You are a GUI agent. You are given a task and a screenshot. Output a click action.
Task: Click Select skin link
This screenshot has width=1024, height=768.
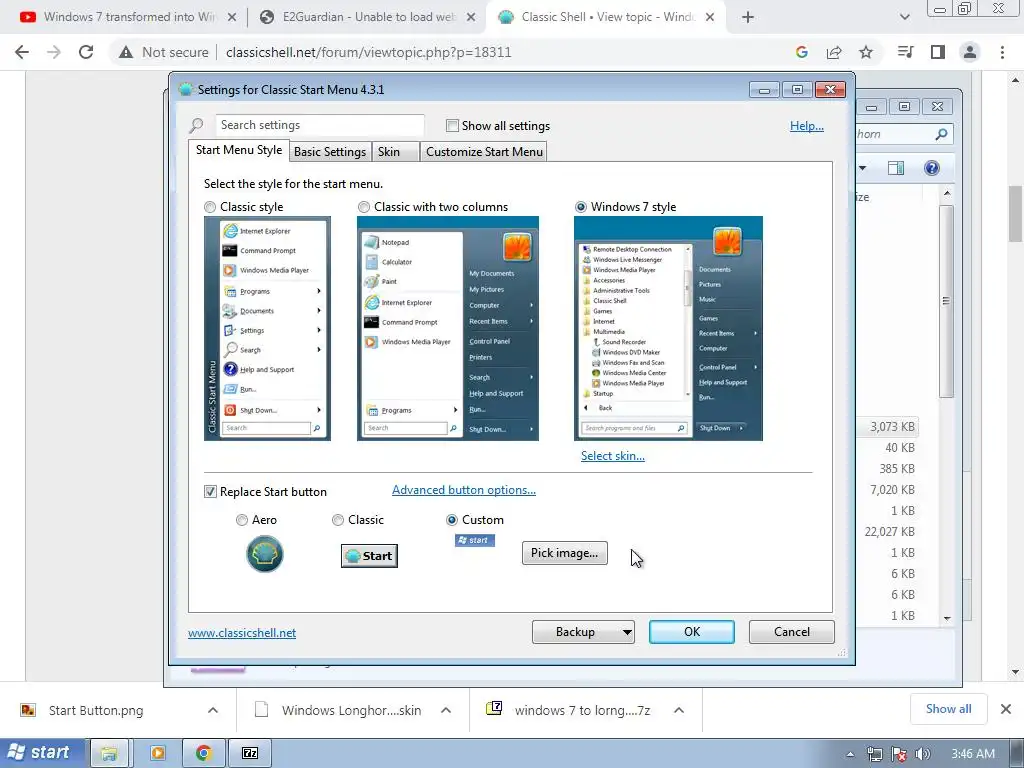click(x=613, y=456)
